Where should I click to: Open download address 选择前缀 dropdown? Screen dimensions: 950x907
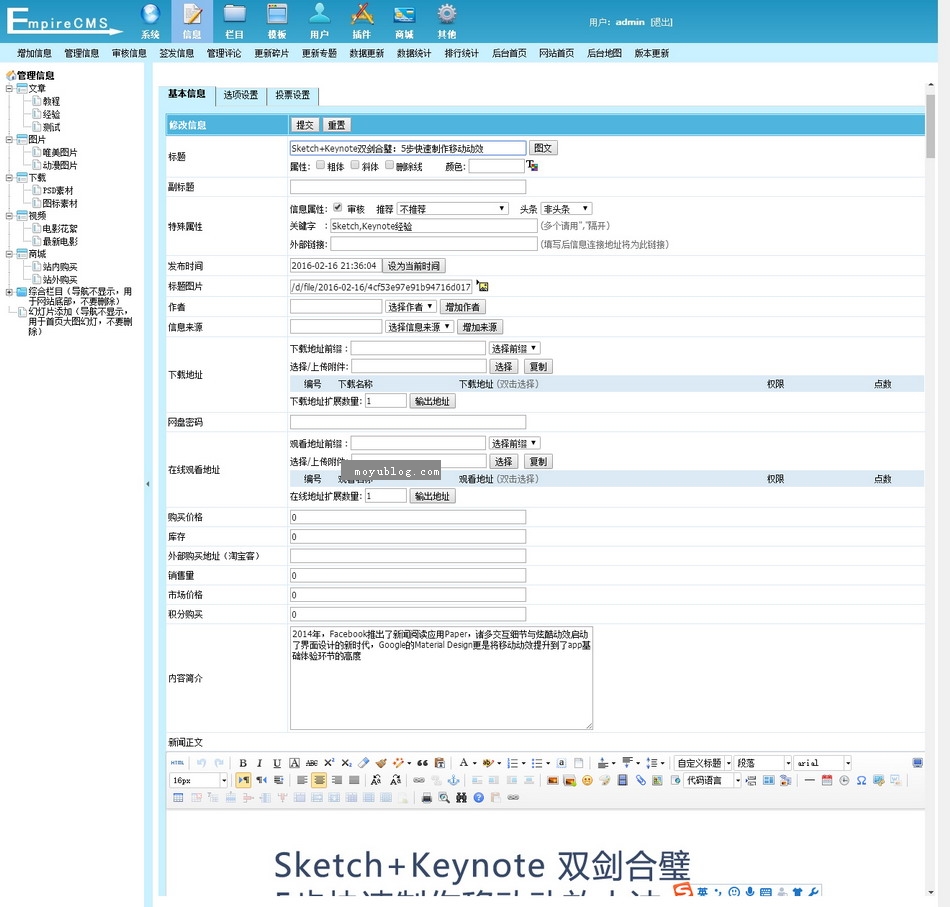(x=514, y=348)
